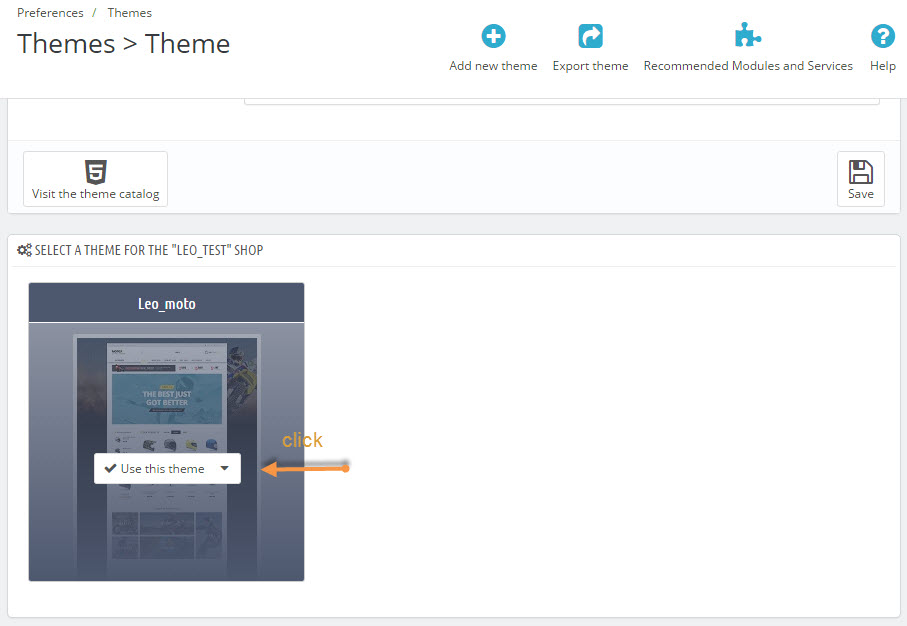Click the Leo_moto theme title
907x626 pixels.
[167, 304]
